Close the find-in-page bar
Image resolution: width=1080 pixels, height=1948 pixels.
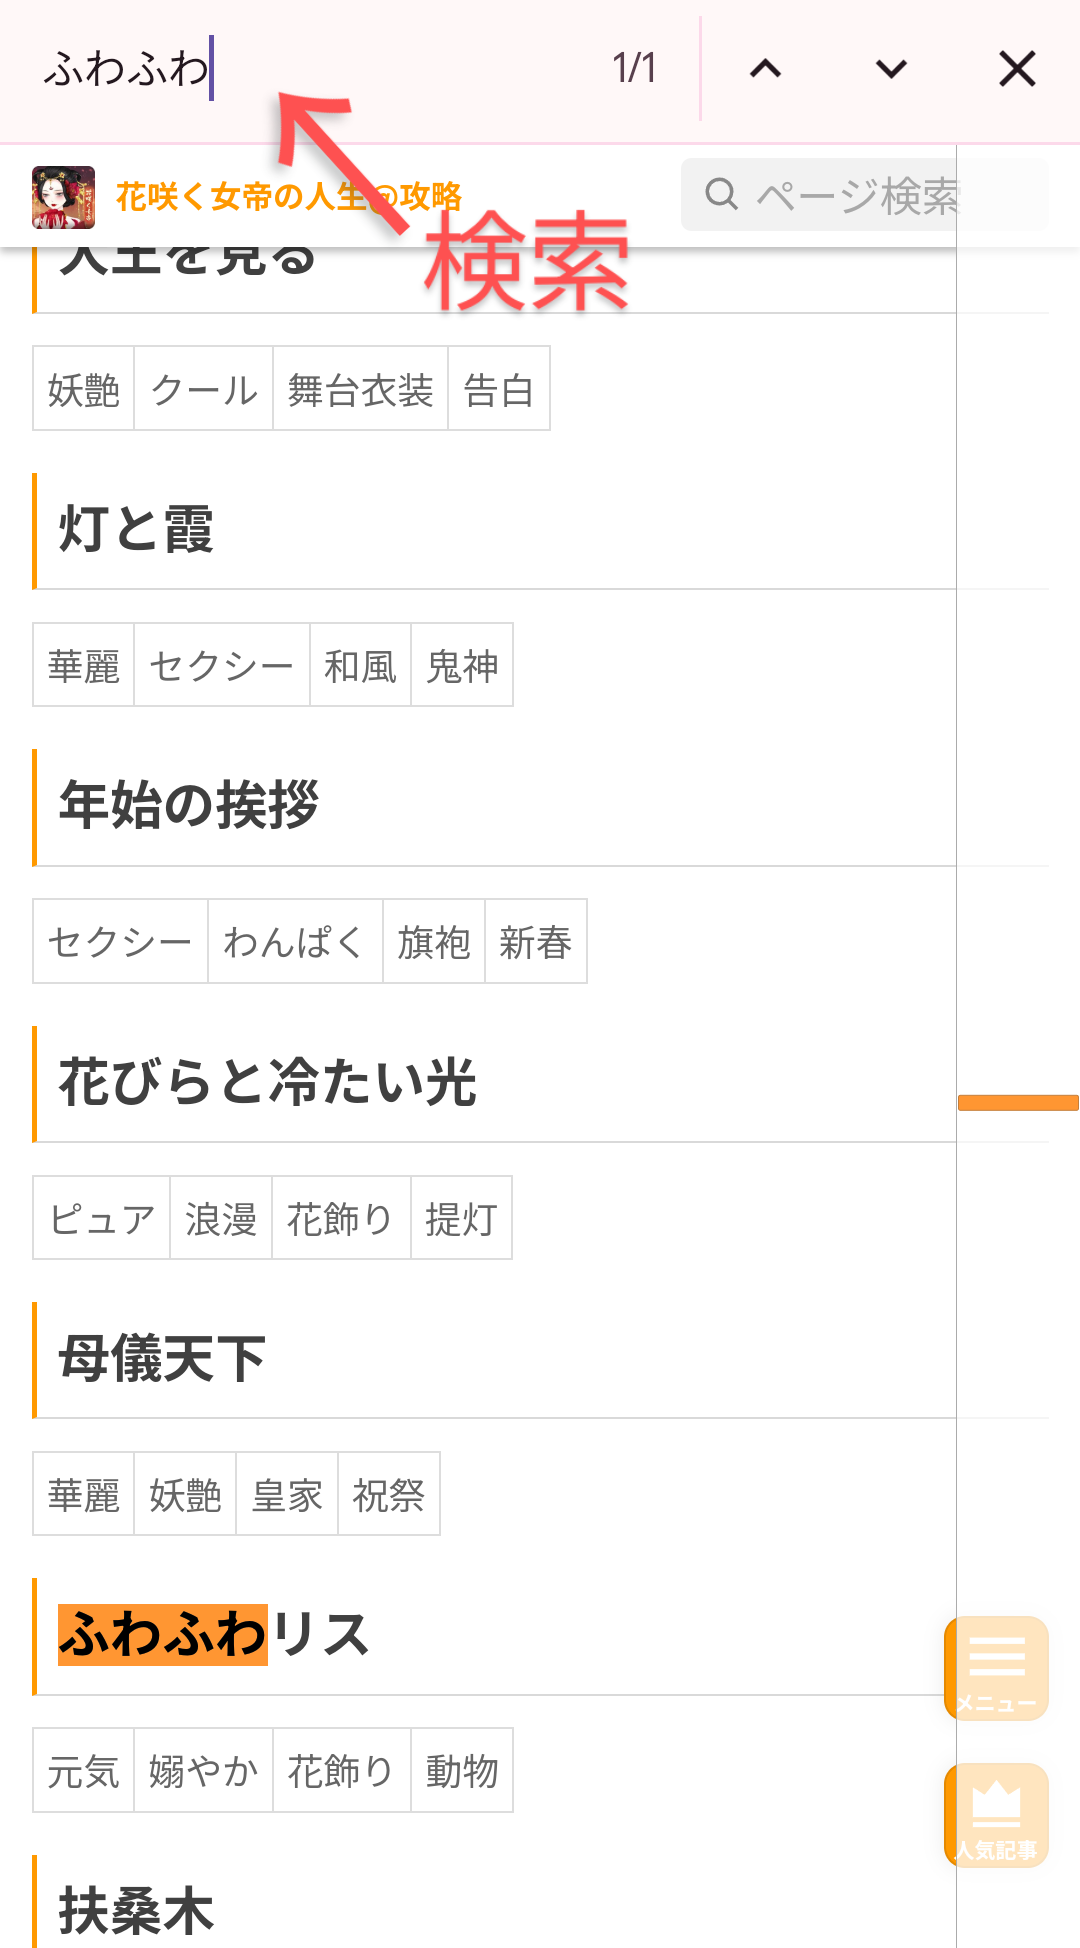(x=1017, y=69)
